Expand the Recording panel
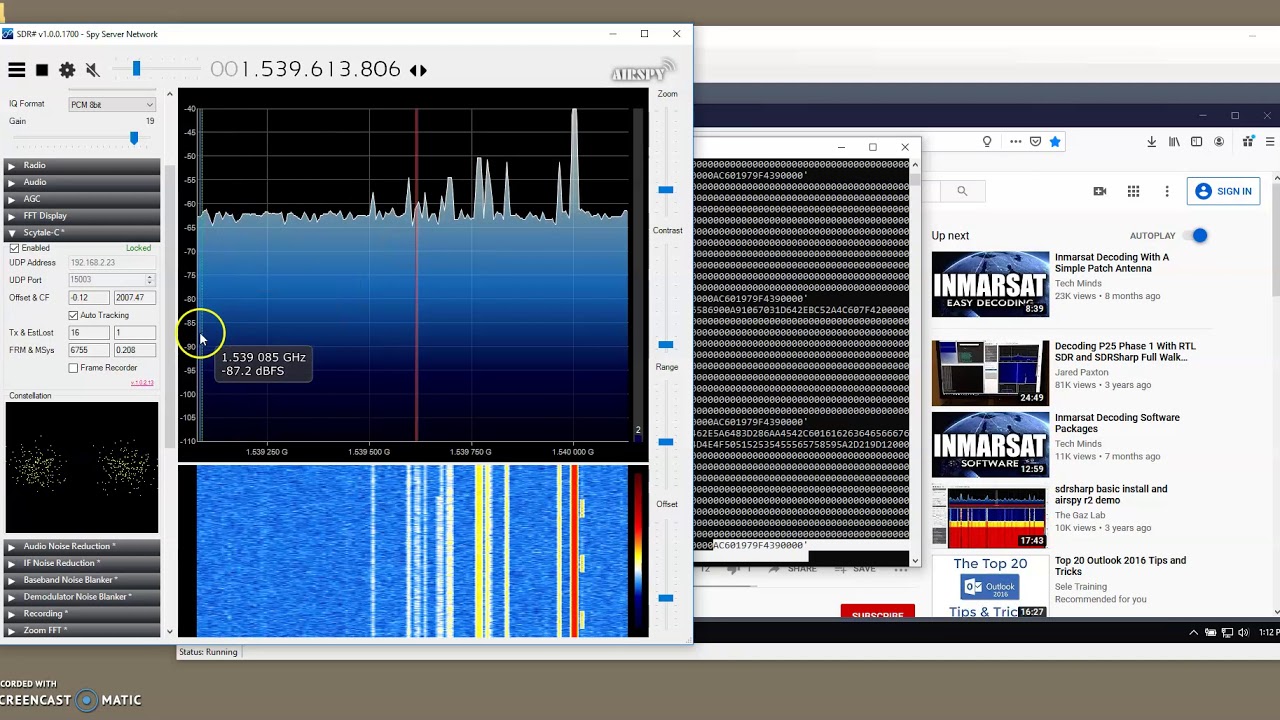This screenshot has height=720, width=1280. click(x=82, y=614)
